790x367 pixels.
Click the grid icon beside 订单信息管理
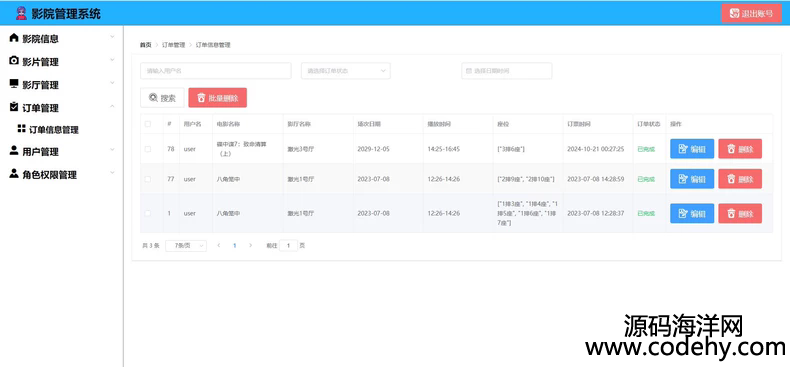(x=21, y=129)
